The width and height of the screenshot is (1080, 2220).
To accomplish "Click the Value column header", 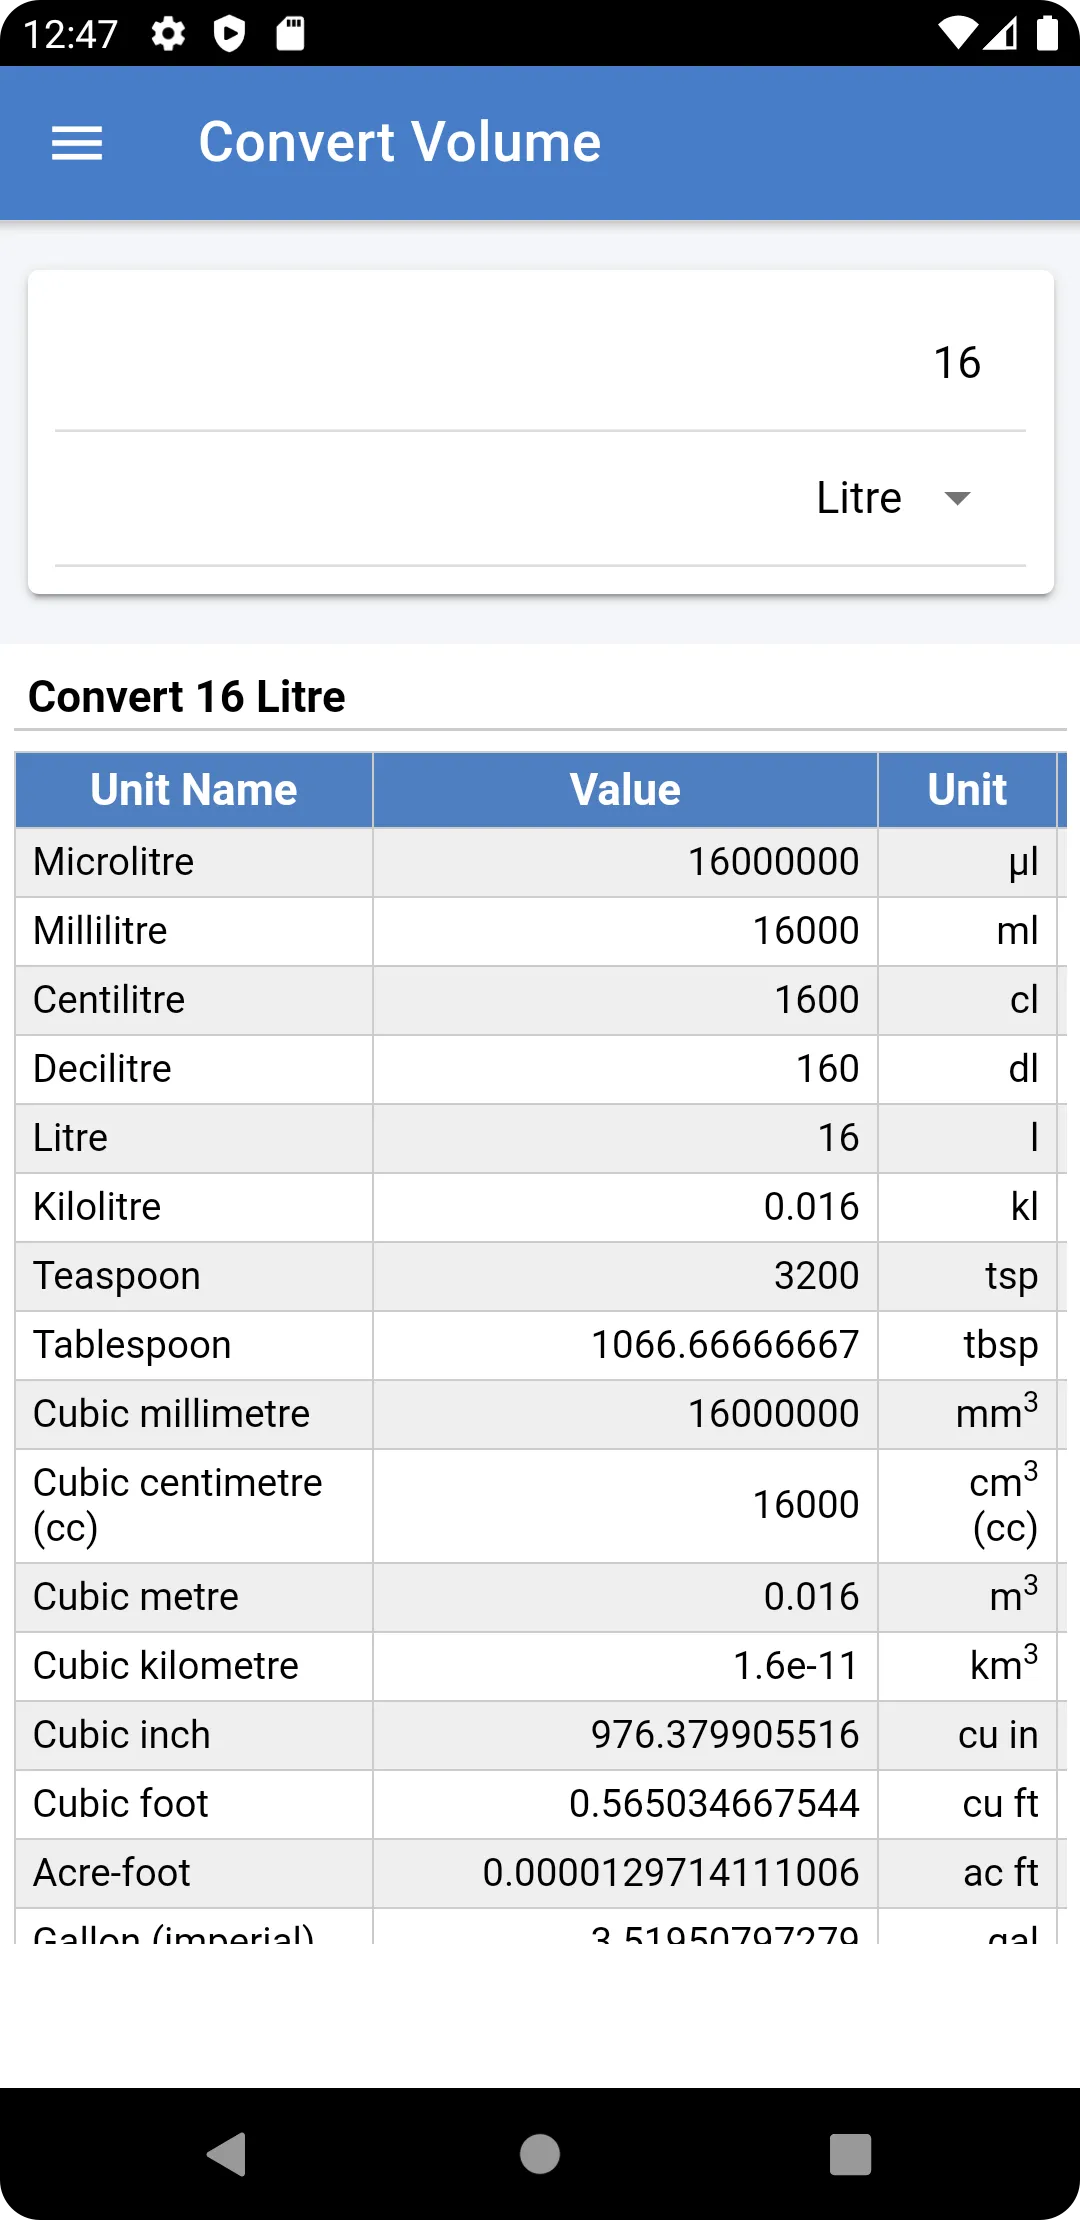I will click(x=626, y=790).
